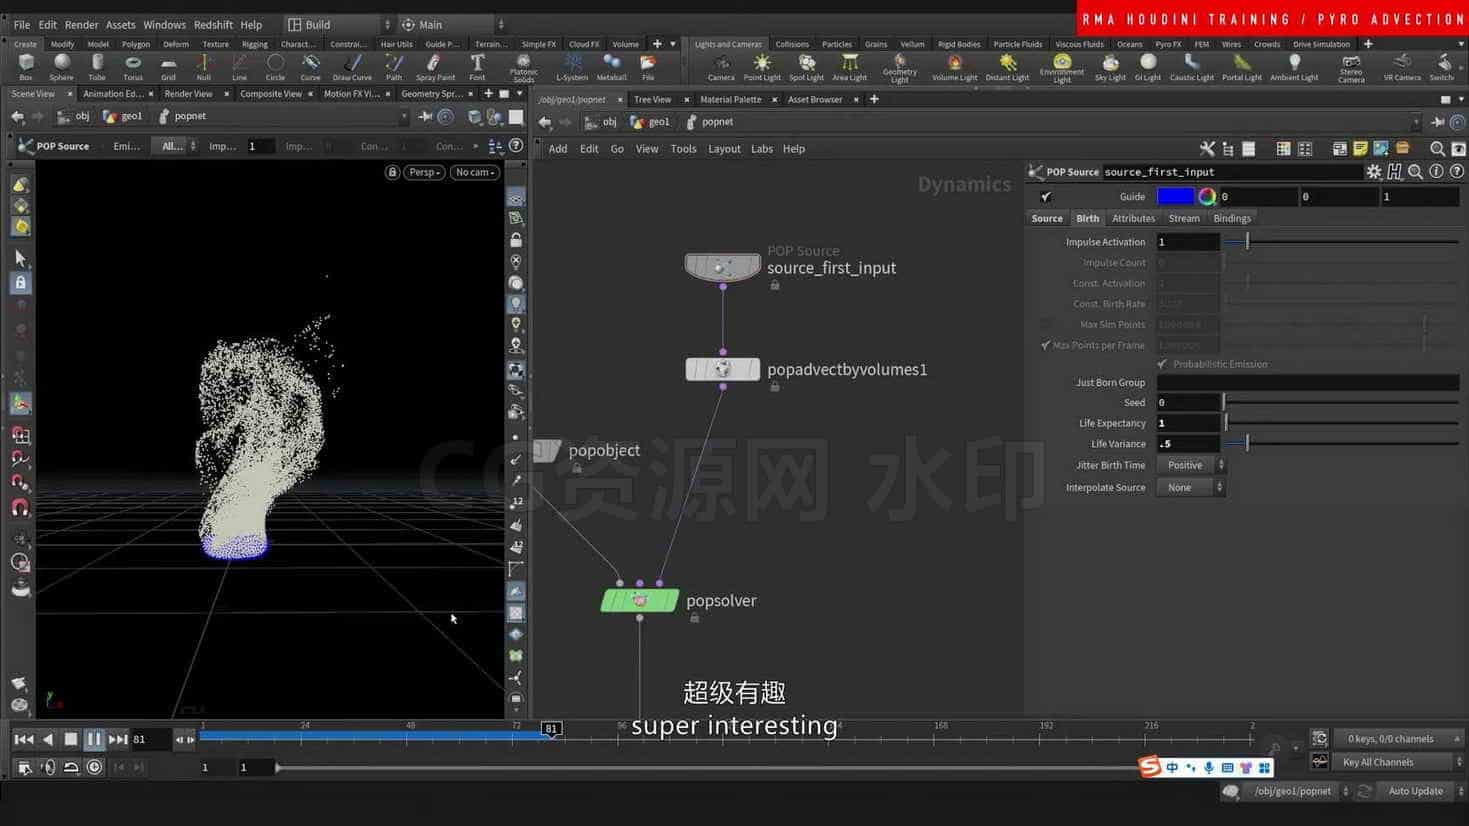
Task: Open the No cam camera dropdown
Action: 475,172
